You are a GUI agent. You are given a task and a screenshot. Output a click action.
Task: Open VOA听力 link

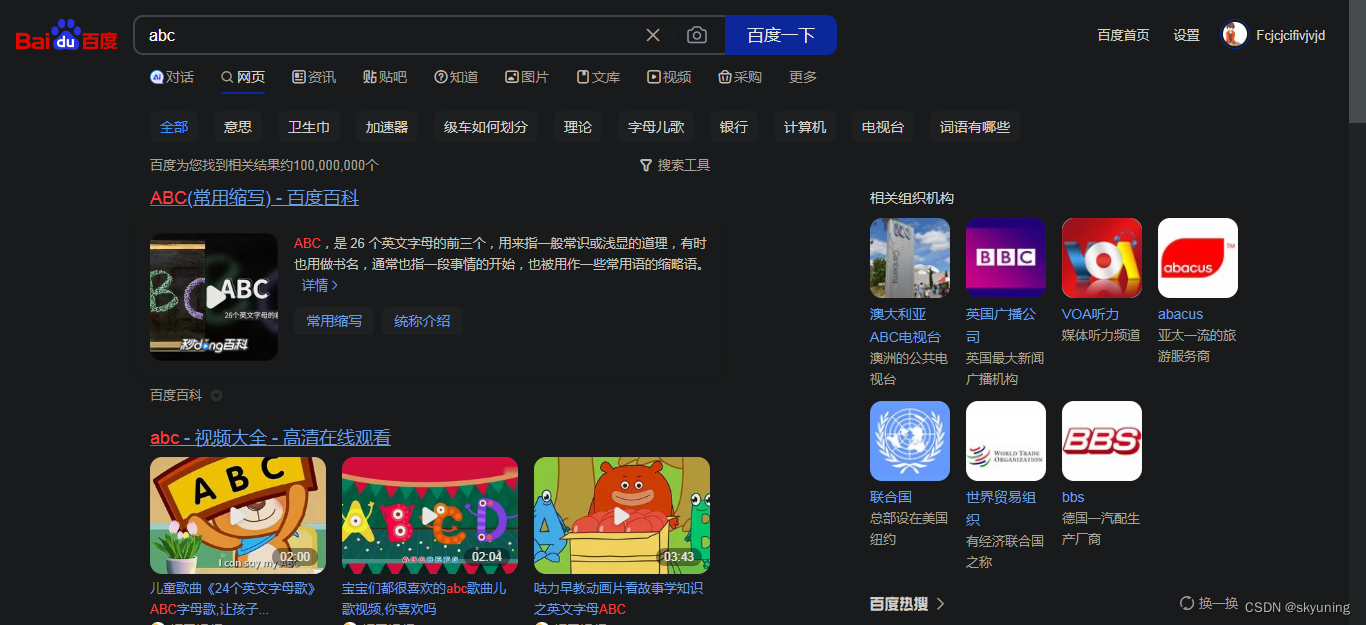(x=1090, y=314)
